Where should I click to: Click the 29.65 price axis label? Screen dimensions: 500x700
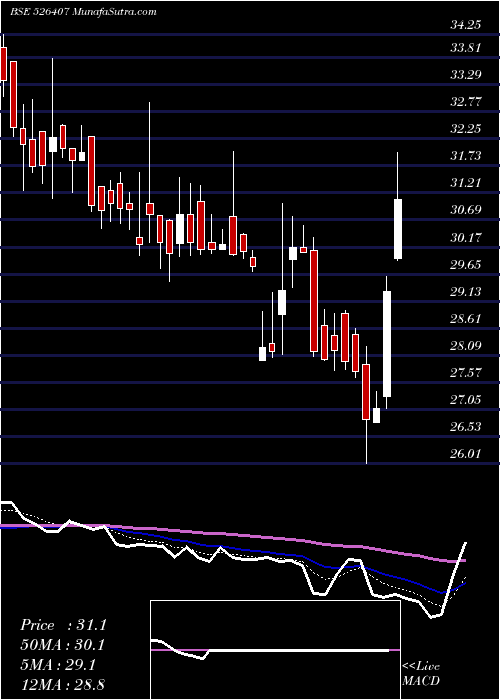pyautogui.click(x=465, y=265)
